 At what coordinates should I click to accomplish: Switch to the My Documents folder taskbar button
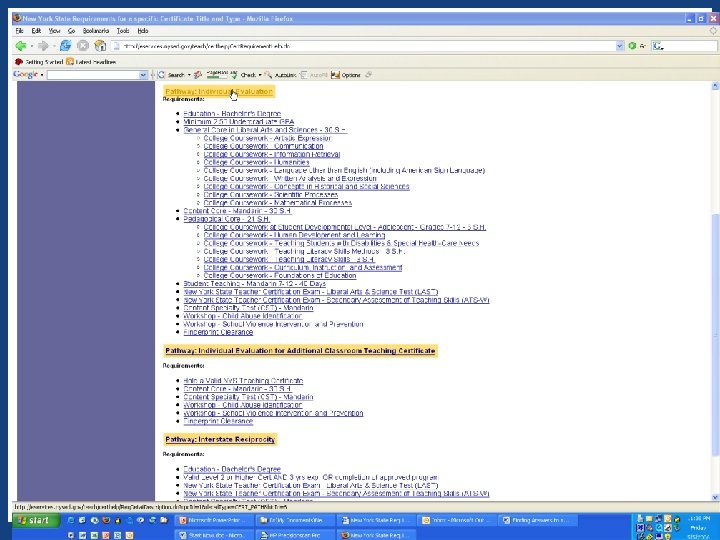[x=294, y=520]
